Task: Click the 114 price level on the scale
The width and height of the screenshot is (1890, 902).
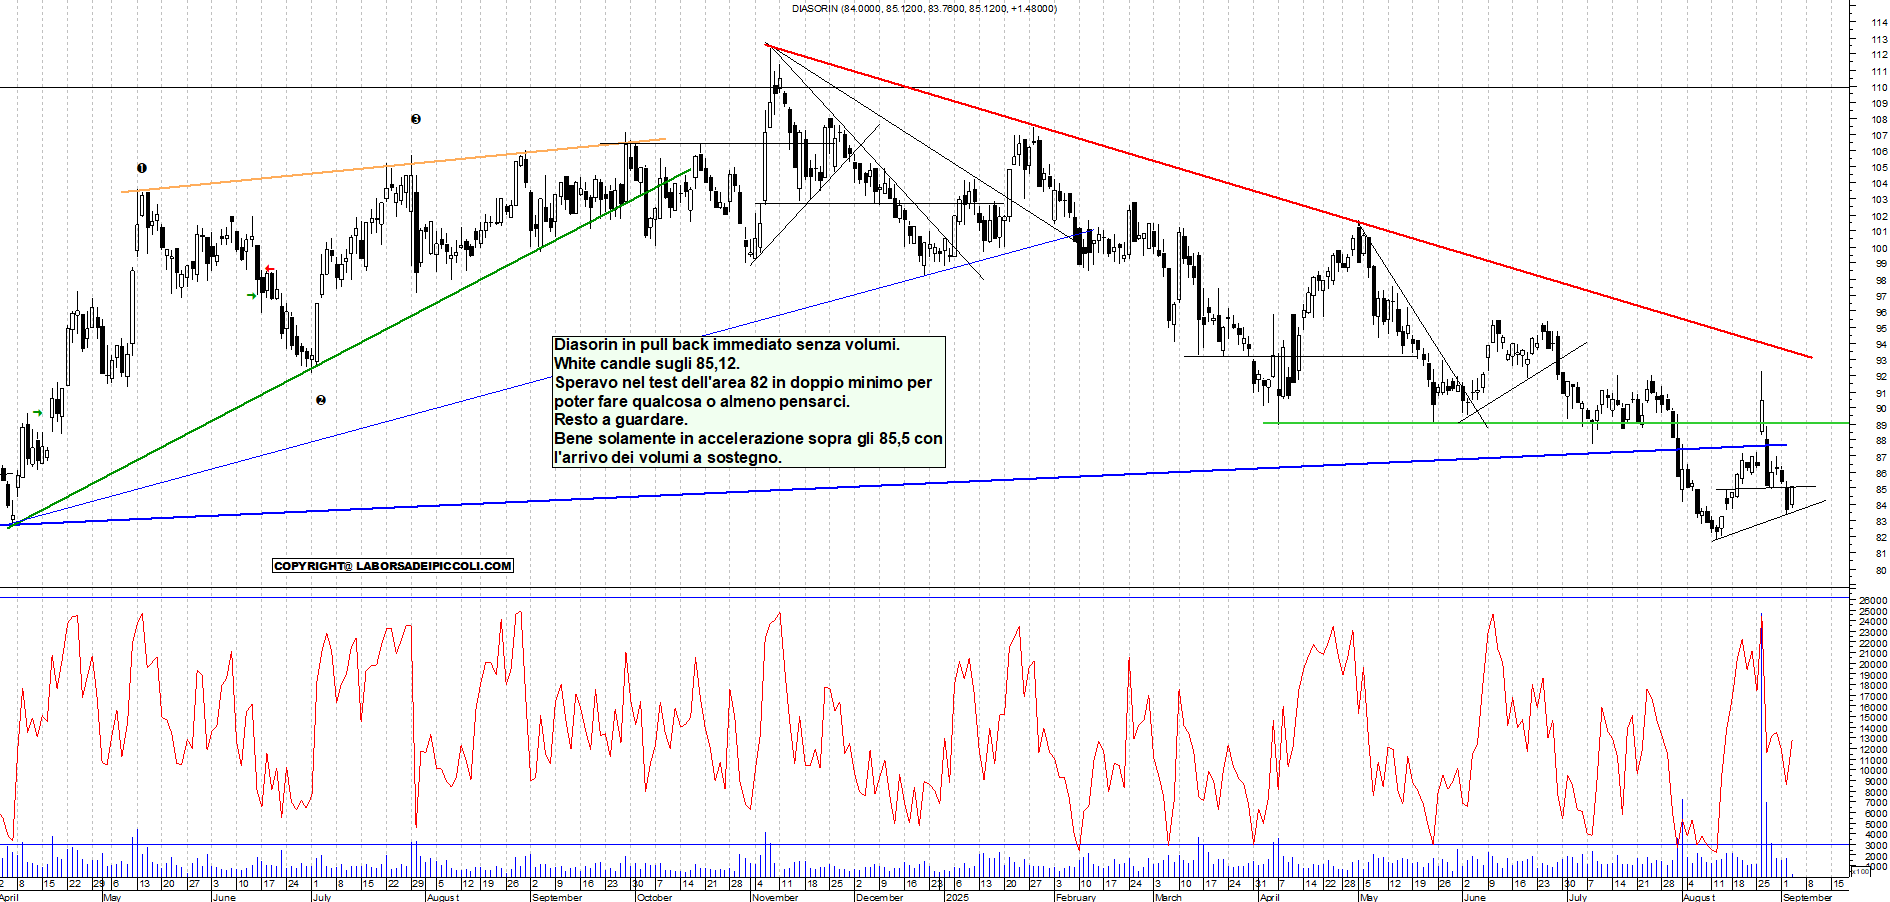Action: (1880, 23)
